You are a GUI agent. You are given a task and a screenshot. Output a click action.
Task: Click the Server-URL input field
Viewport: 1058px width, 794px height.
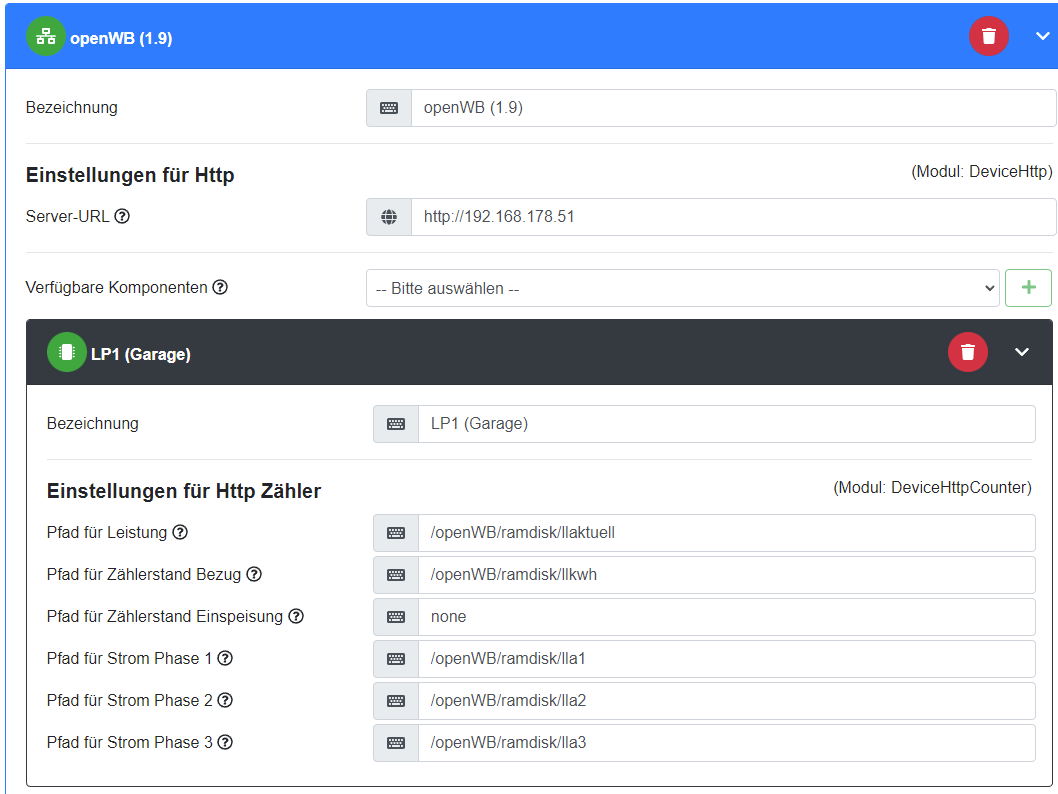(x=732, y=217)
